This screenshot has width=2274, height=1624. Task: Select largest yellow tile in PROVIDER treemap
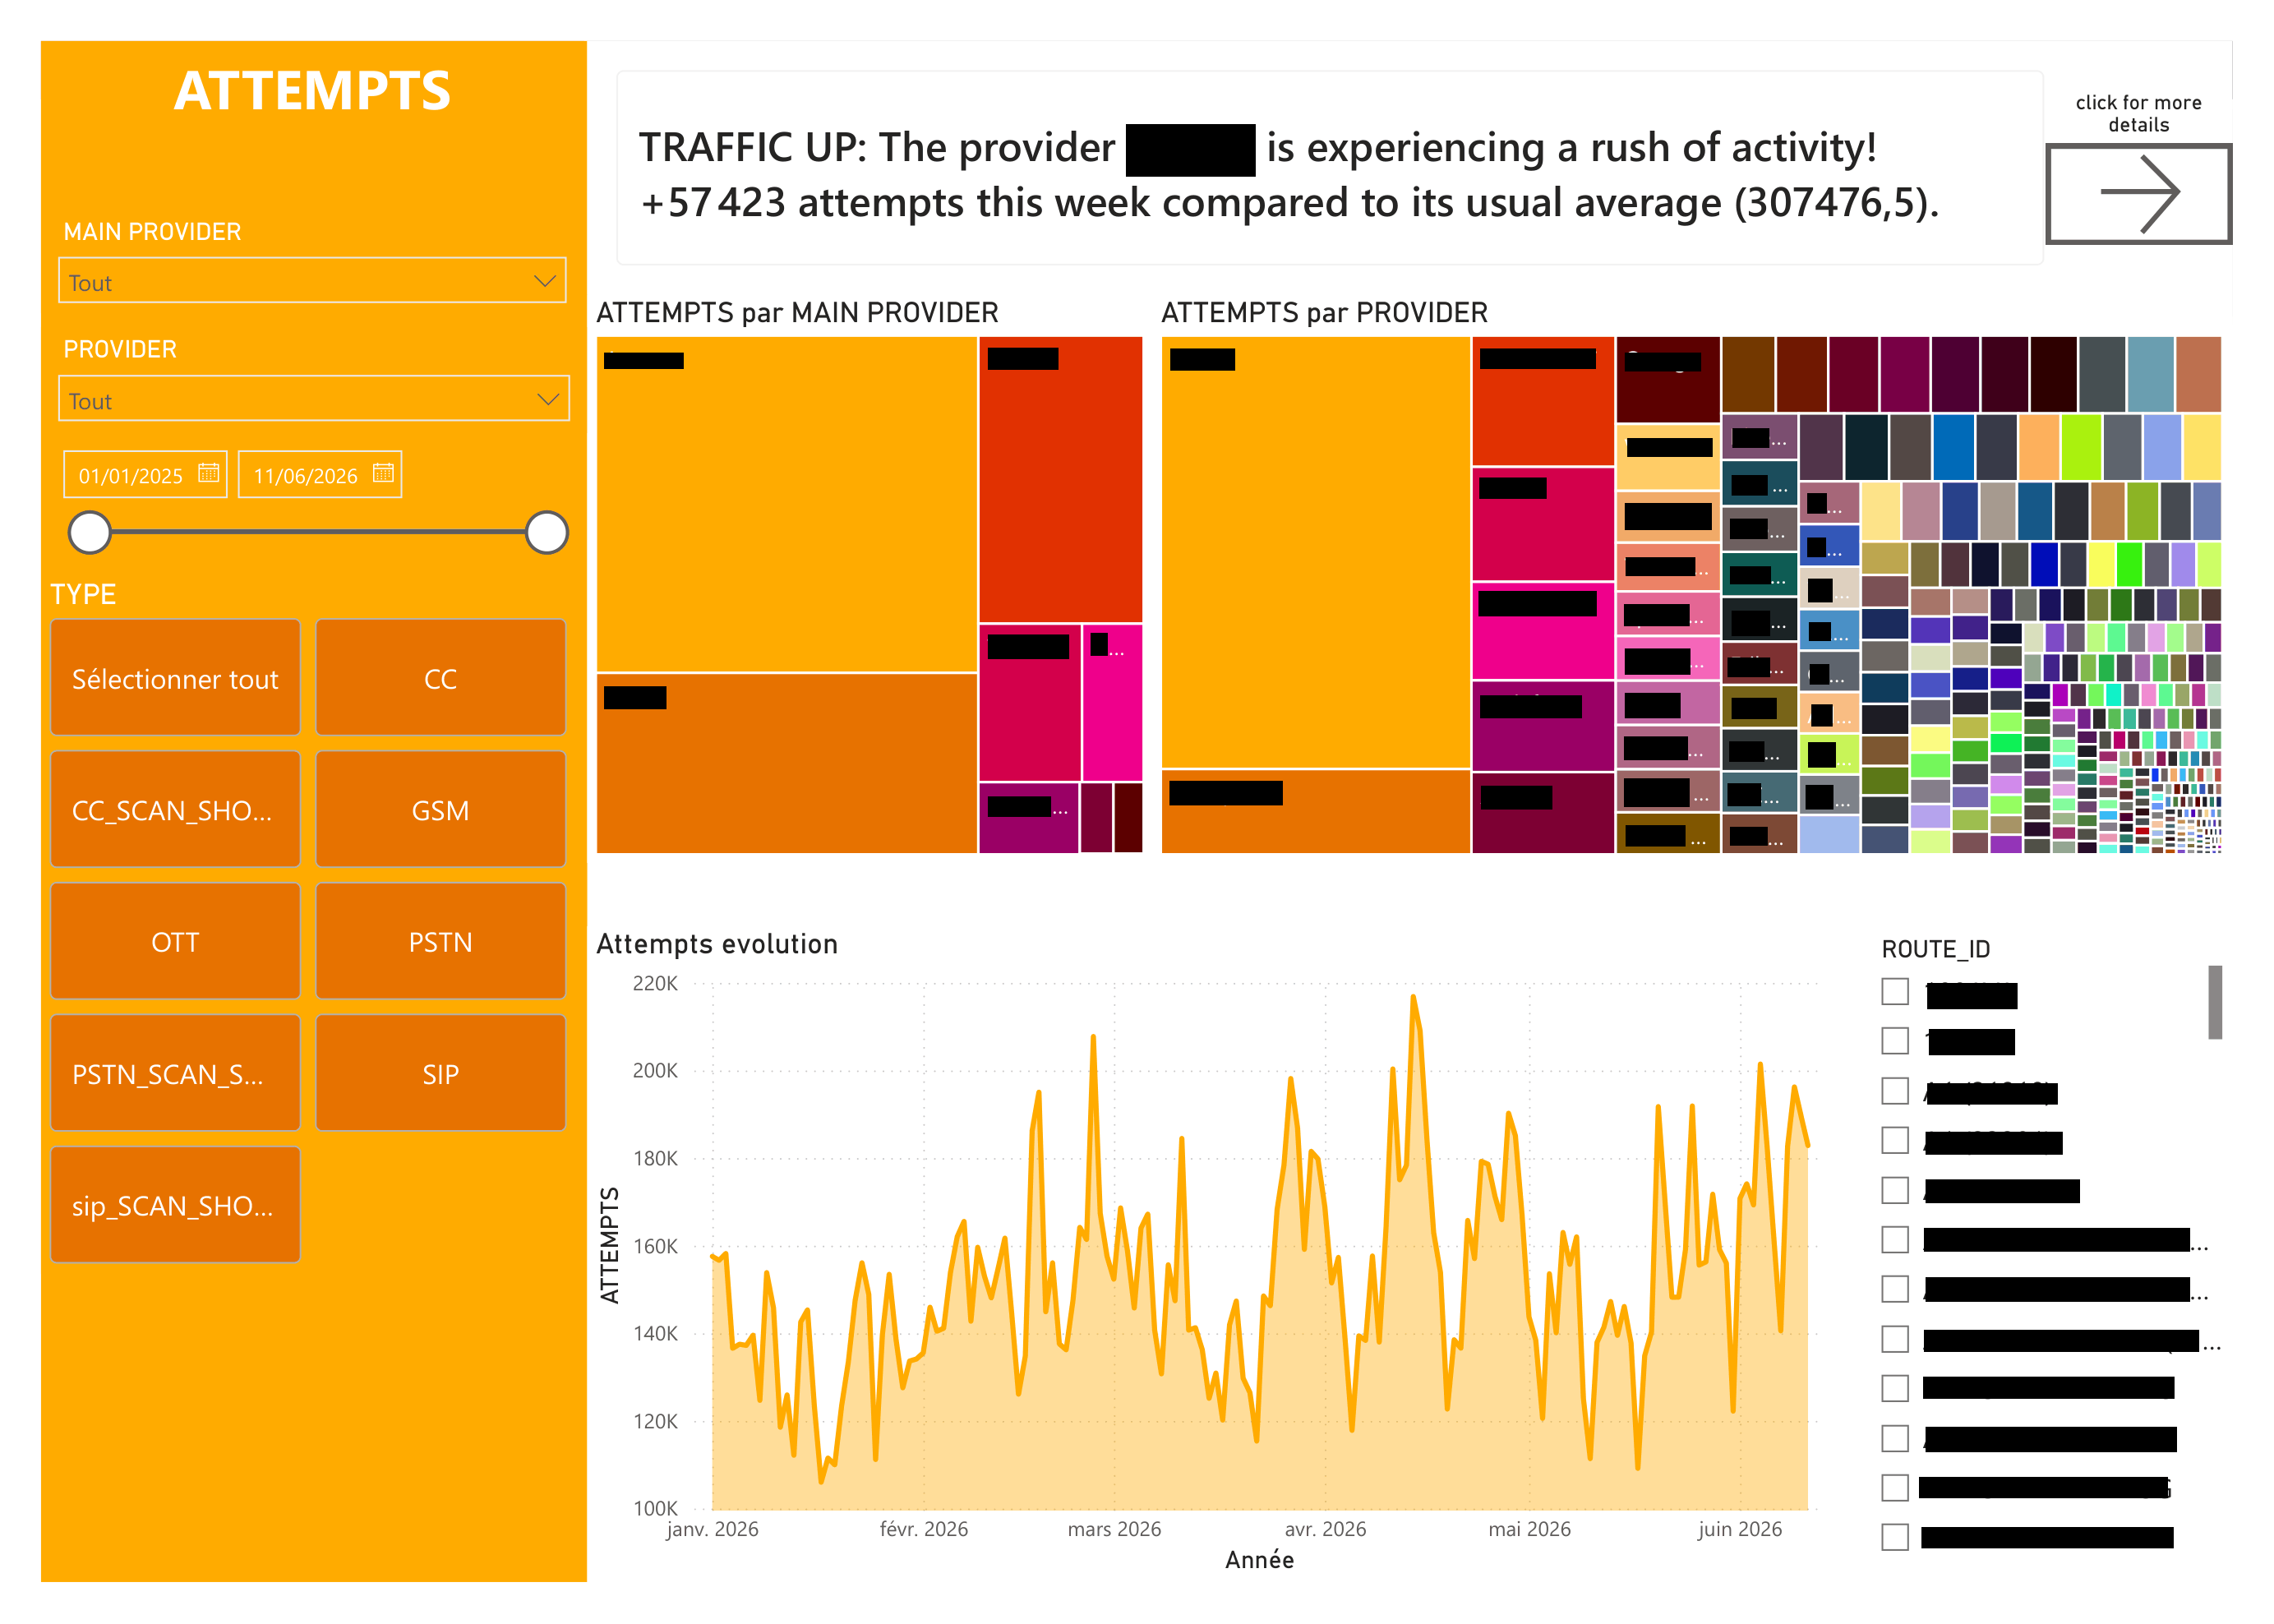(x=1316, y=552)
